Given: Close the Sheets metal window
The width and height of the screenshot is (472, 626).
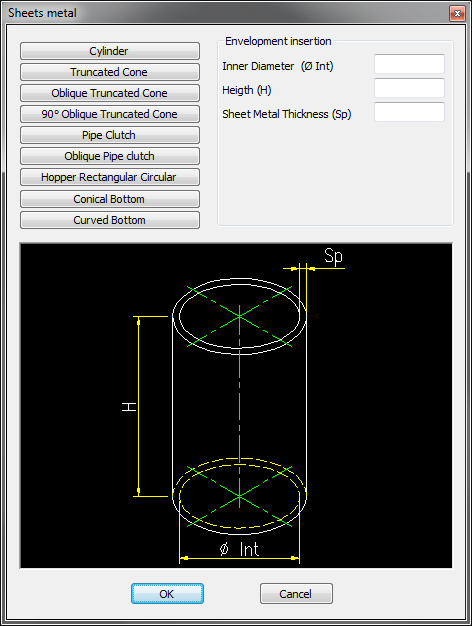Looking at the screenshot, I should [x=457, y=13].
